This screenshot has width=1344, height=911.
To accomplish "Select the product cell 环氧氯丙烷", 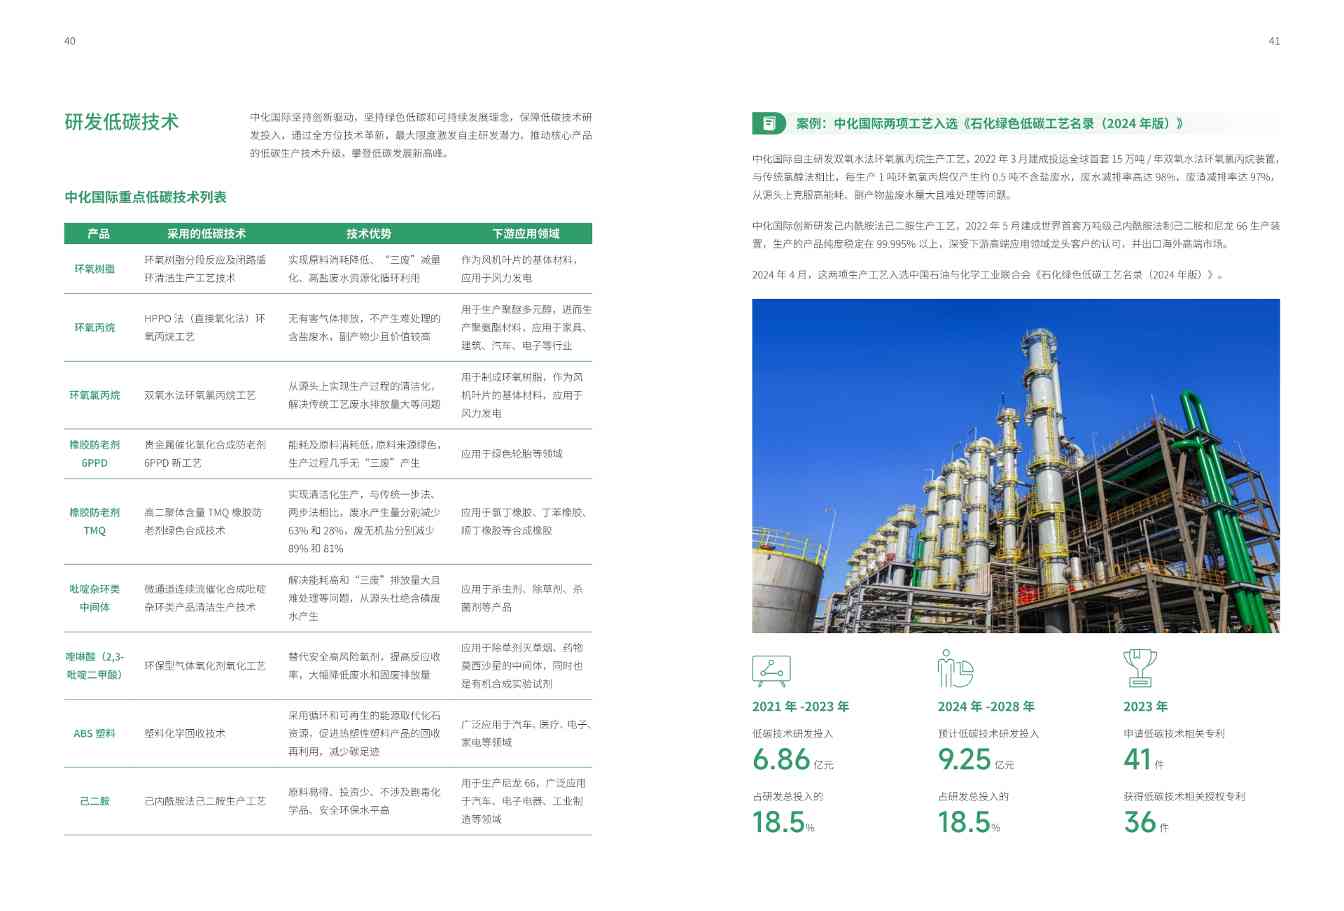I will [95, 395].
